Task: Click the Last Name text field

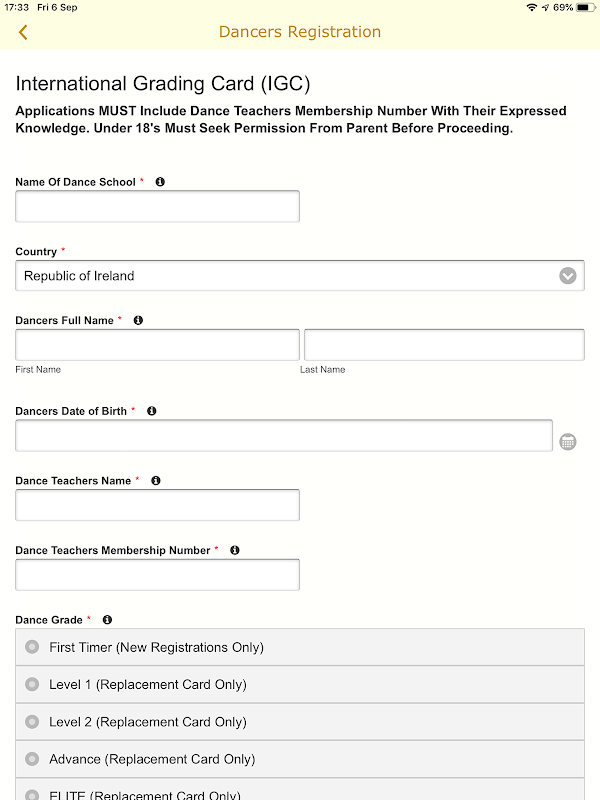Action: [444, 345]
